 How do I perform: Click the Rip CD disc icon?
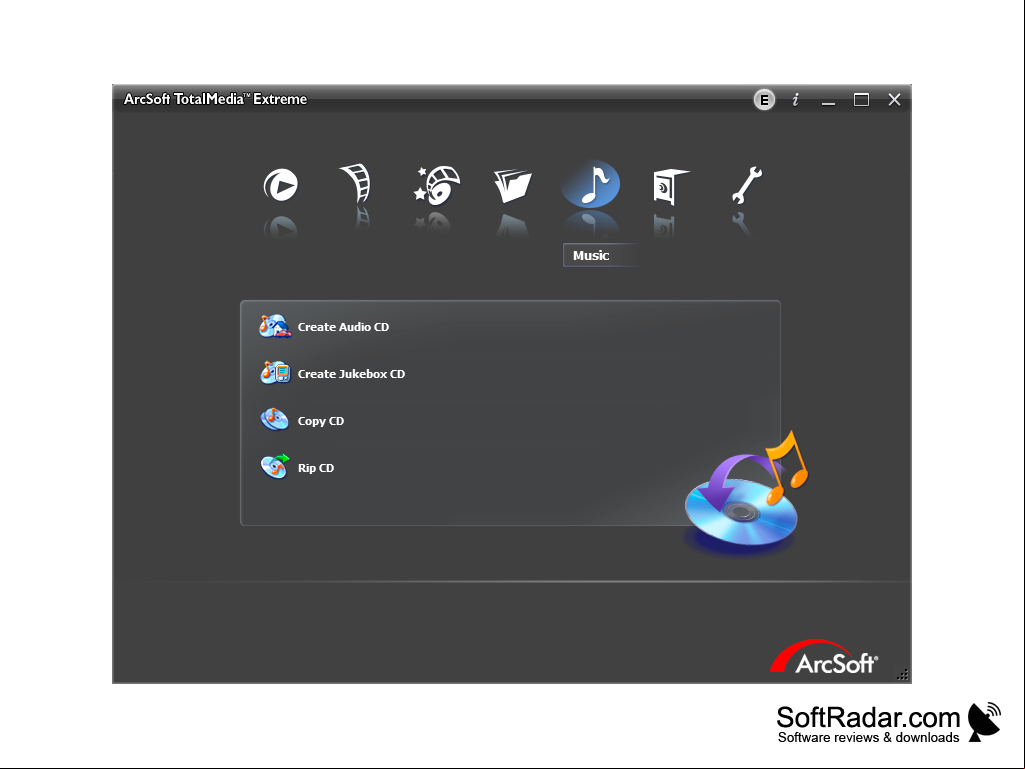275,467
